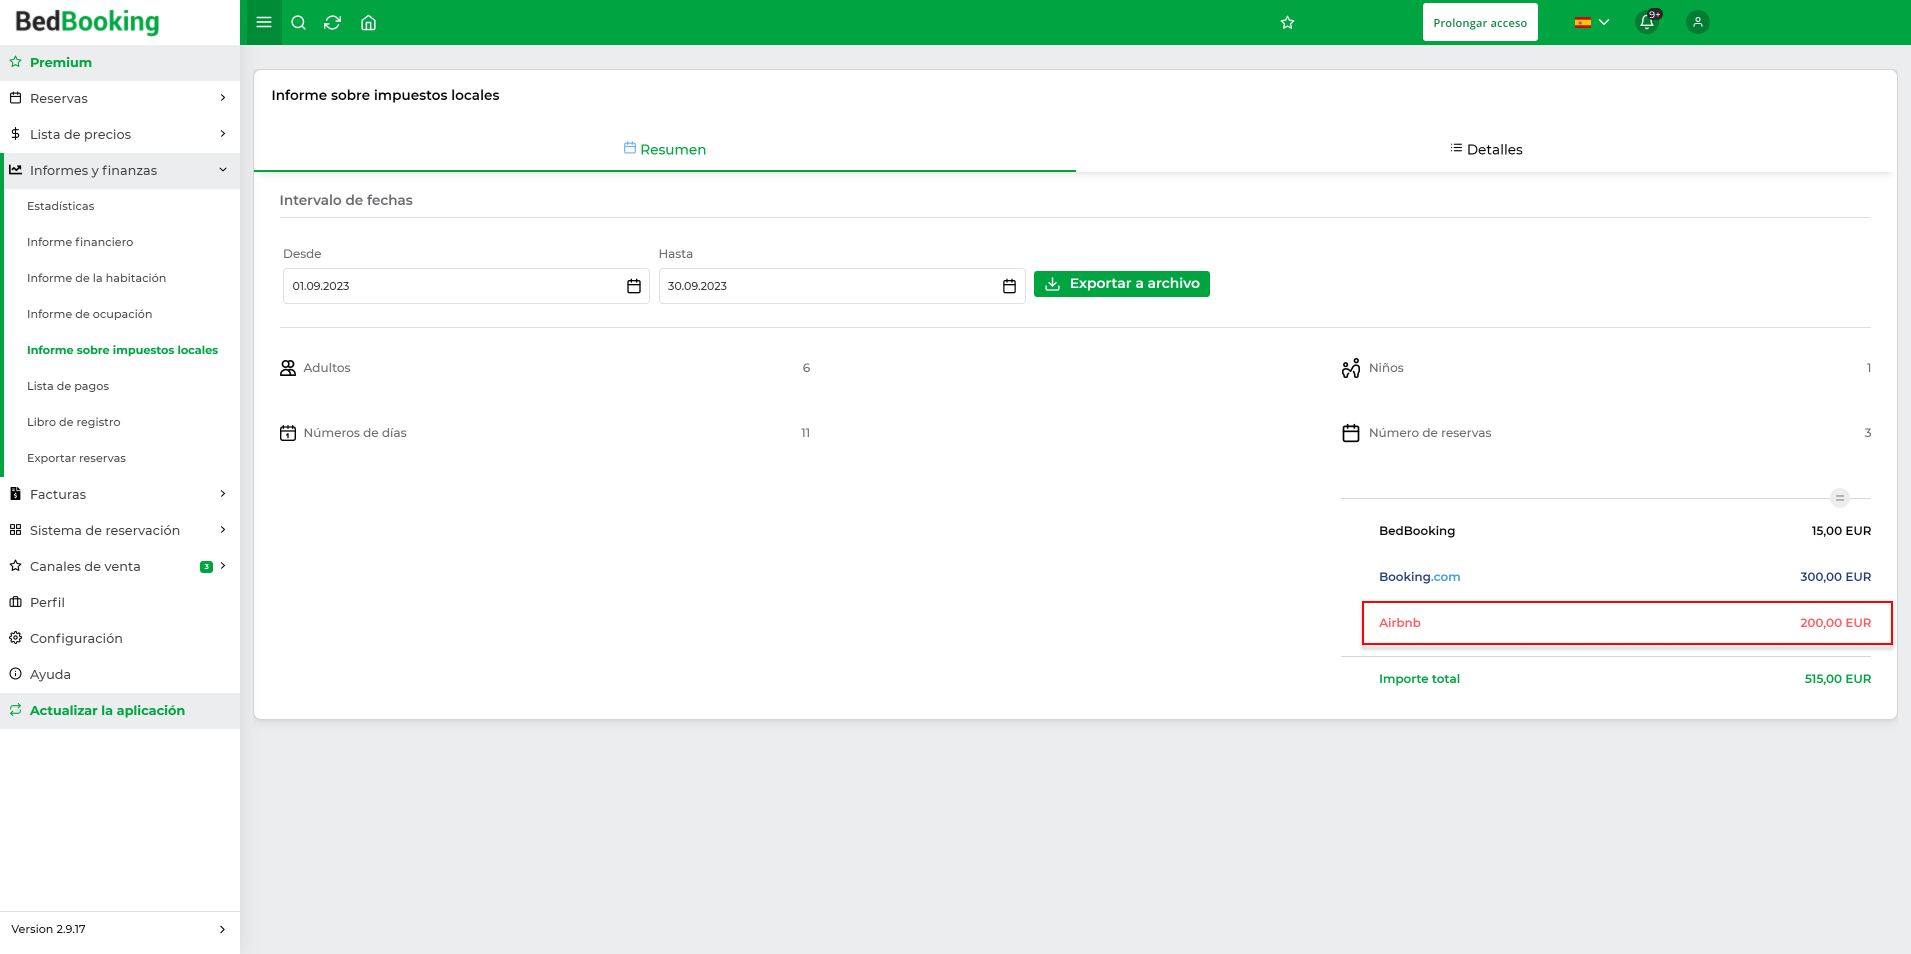Viewport: 1911px width, 954px height.
Task: Select Informe sobre impuestos locales item
Action: click(x=120, y=350)
